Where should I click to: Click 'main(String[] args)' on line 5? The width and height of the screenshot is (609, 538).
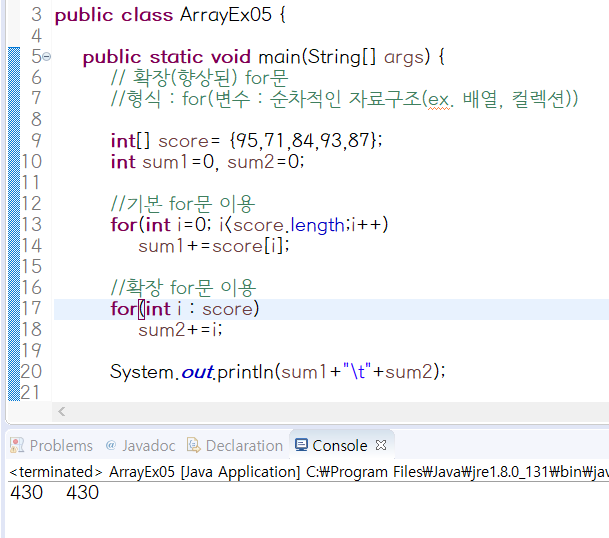tap(344, 57)
